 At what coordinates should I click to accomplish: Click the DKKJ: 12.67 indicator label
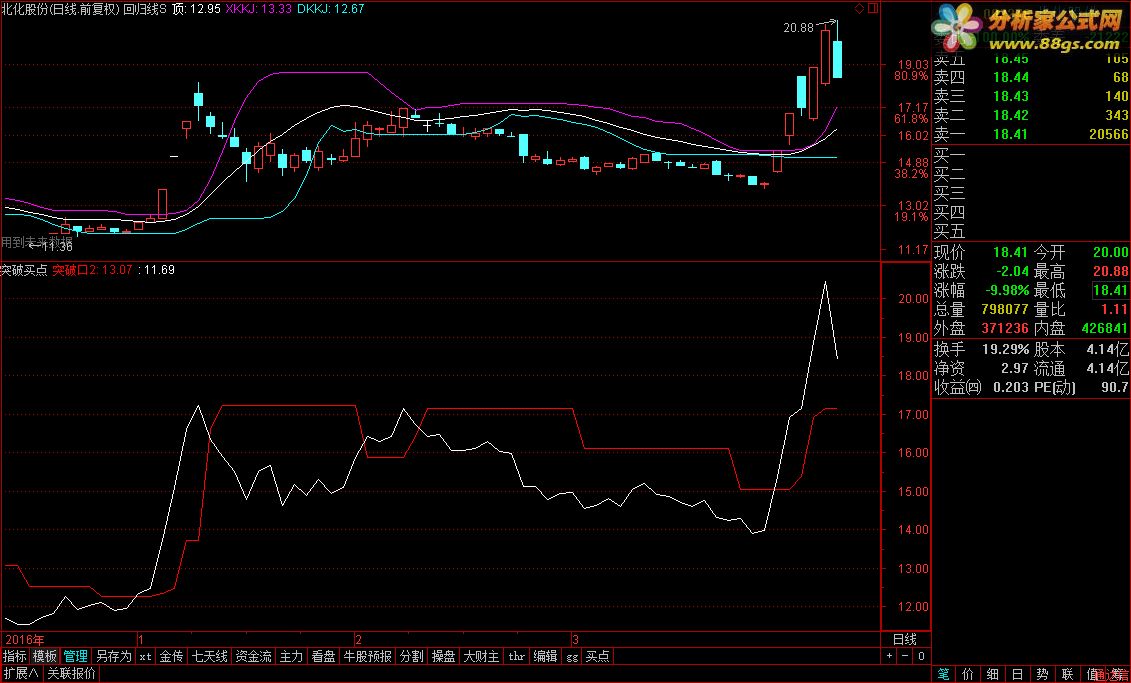[331, 9]
